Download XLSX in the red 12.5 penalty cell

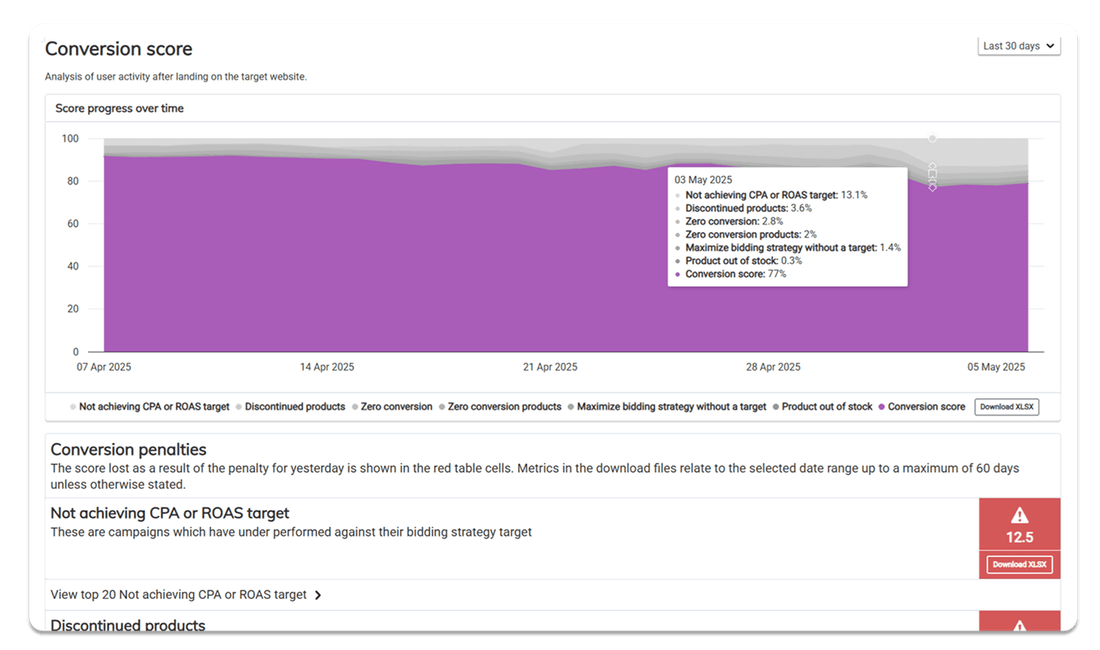[x=1019, y=564]
